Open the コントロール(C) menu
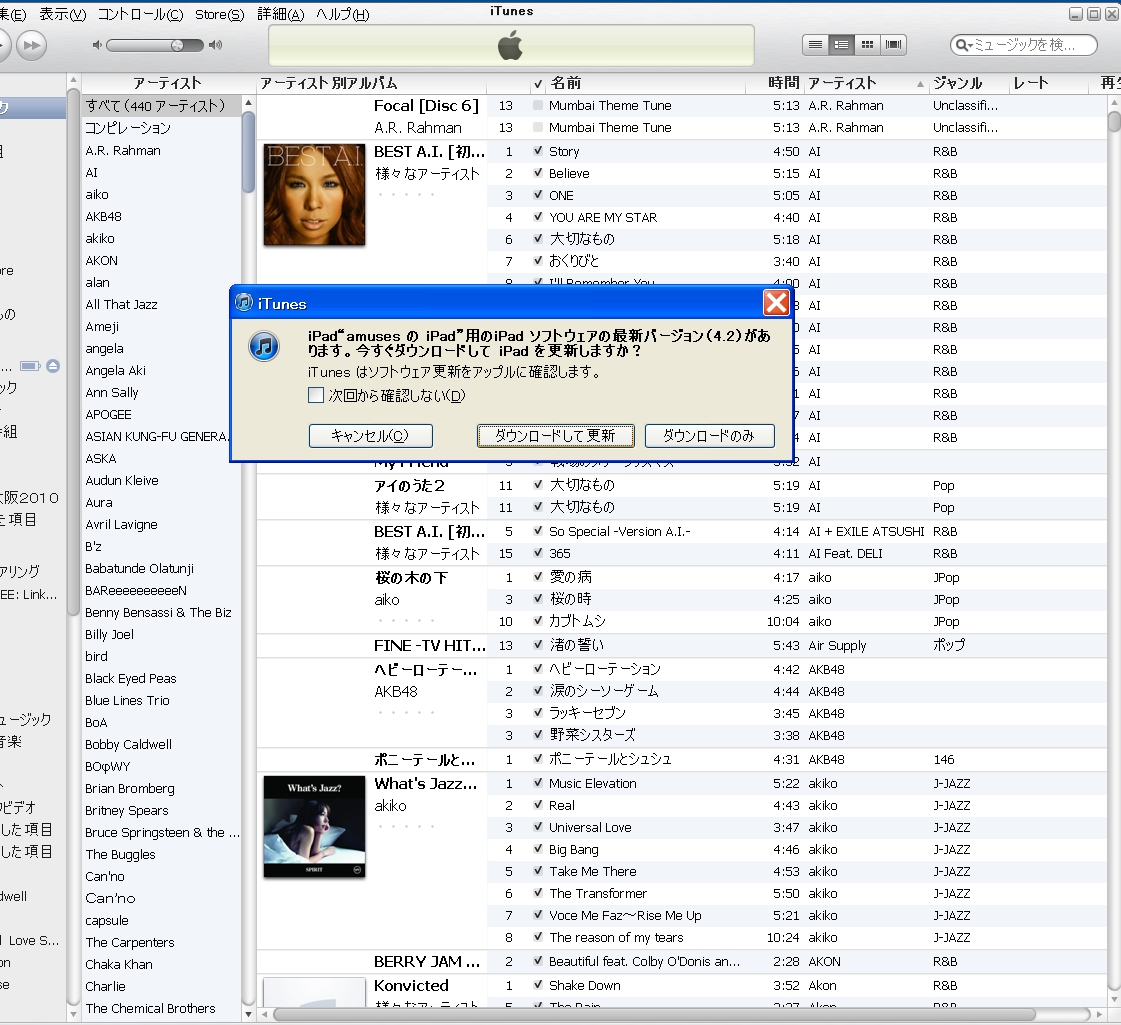This screenshot has width=1121, height=1025. click(x=140, y=14)
